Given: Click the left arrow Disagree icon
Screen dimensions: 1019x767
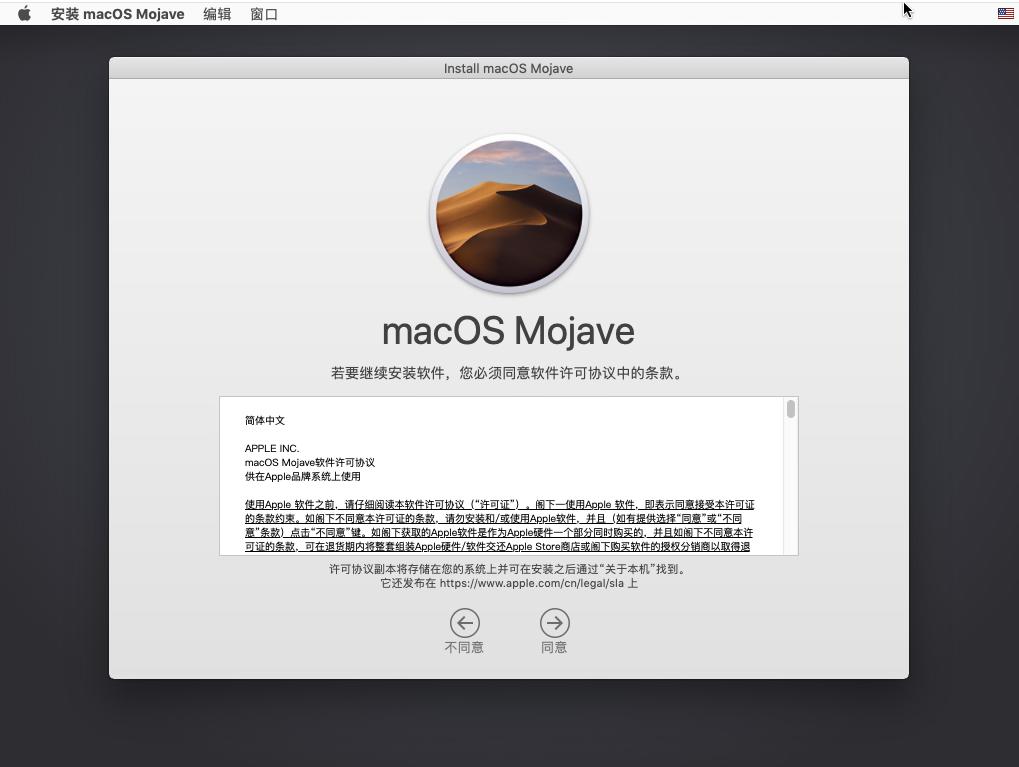Looking at the screenshot, I should point(464,622).
